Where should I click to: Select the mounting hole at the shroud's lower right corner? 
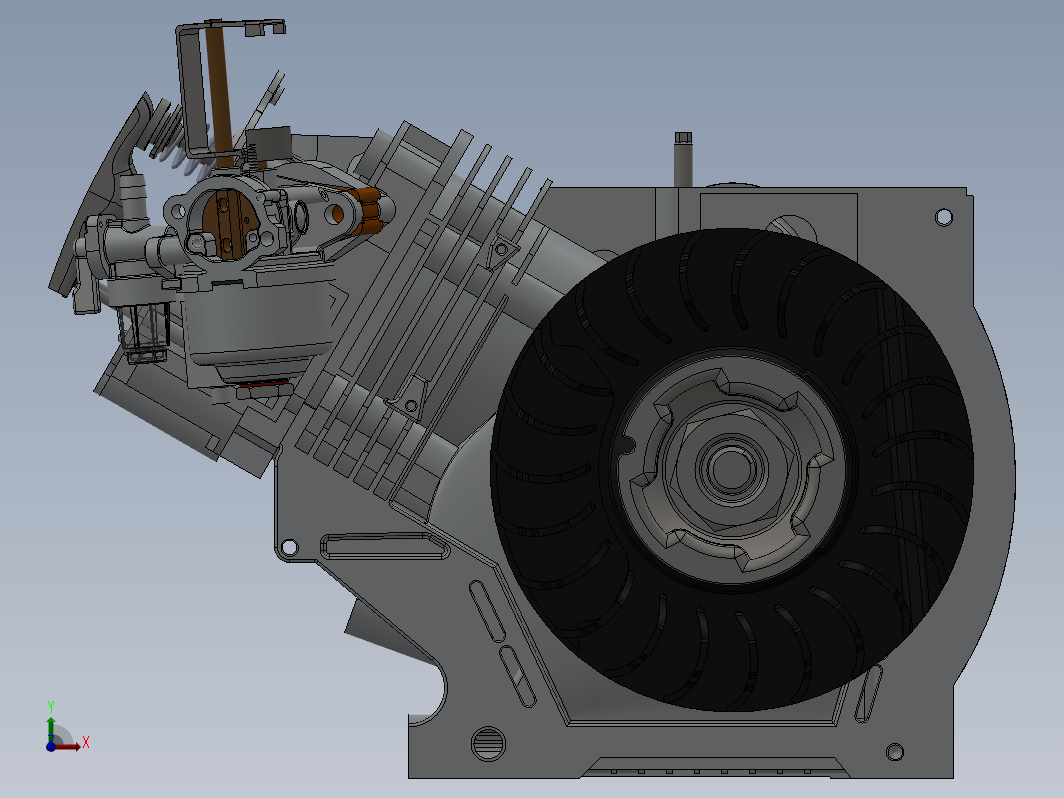(x=895, y=752)
